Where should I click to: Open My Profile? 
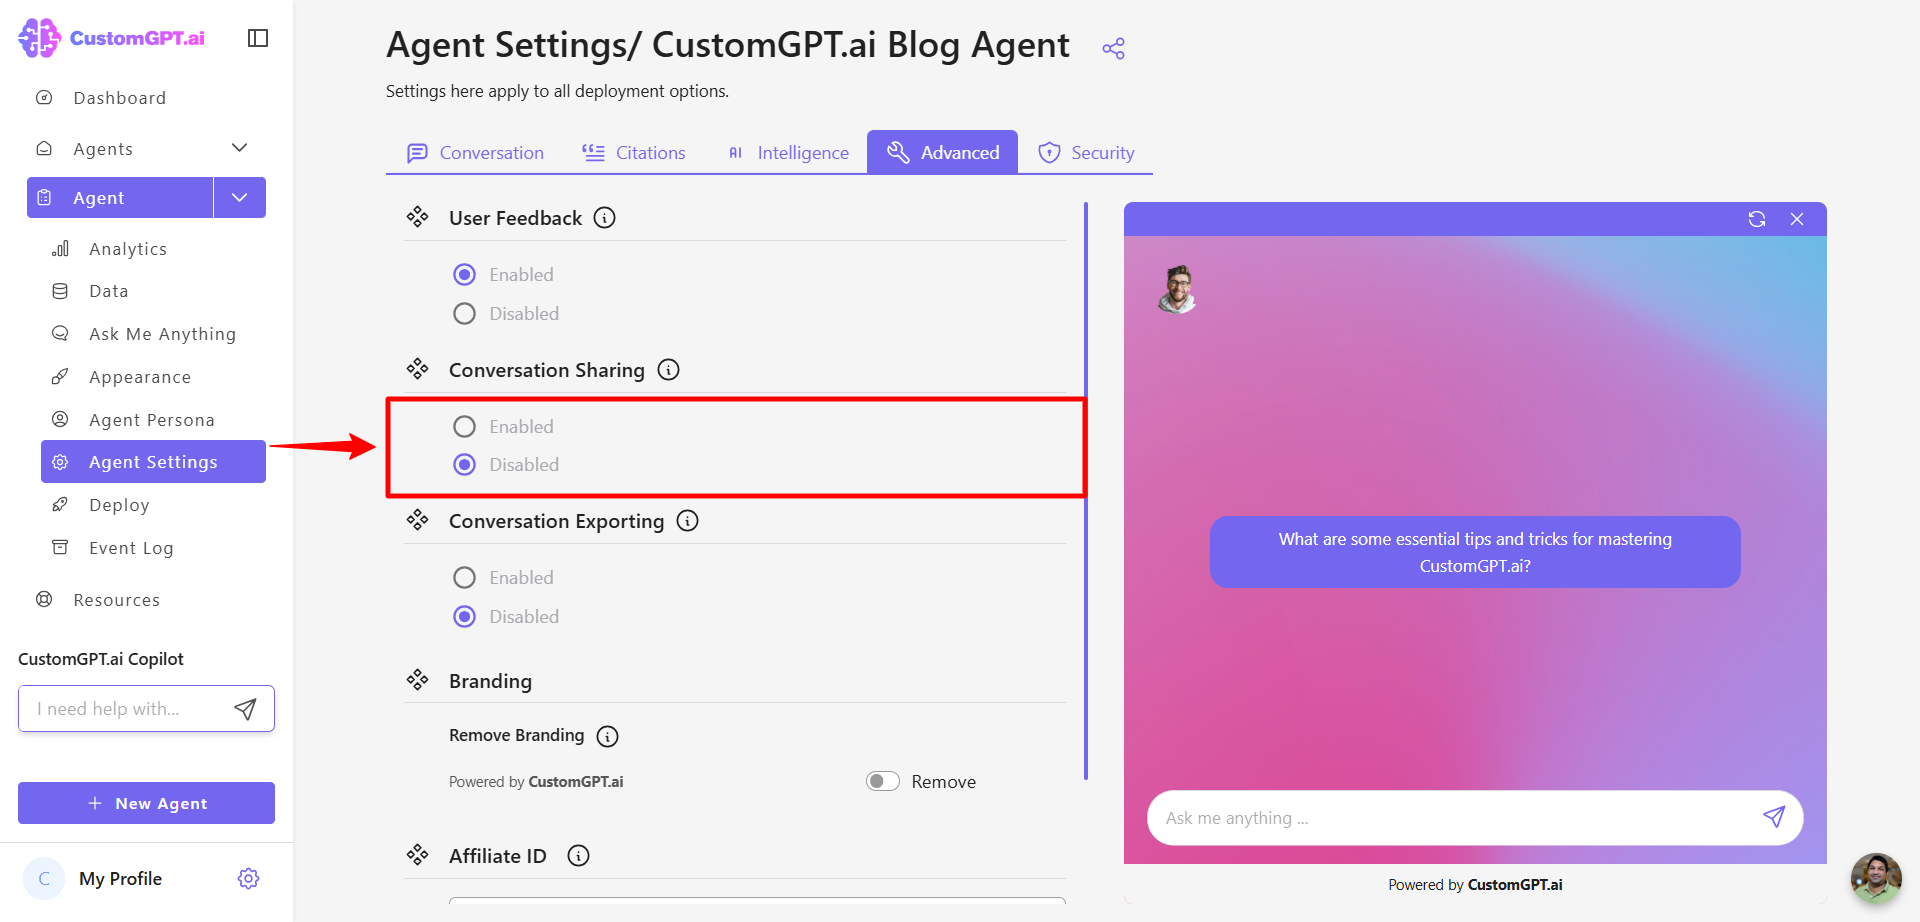(120, 878)
